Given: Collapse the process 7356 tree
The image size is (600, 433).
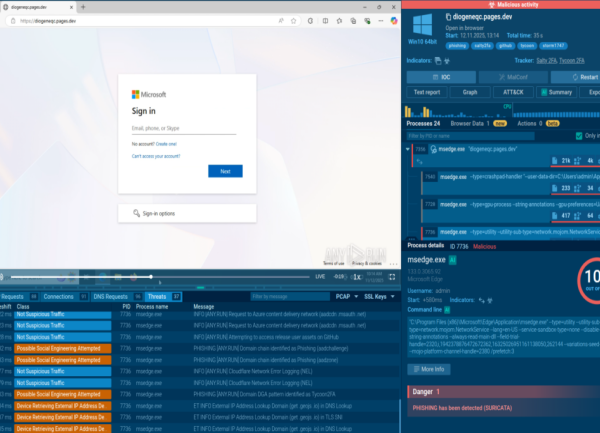Looking at the screenshot, I should point(408,149).
